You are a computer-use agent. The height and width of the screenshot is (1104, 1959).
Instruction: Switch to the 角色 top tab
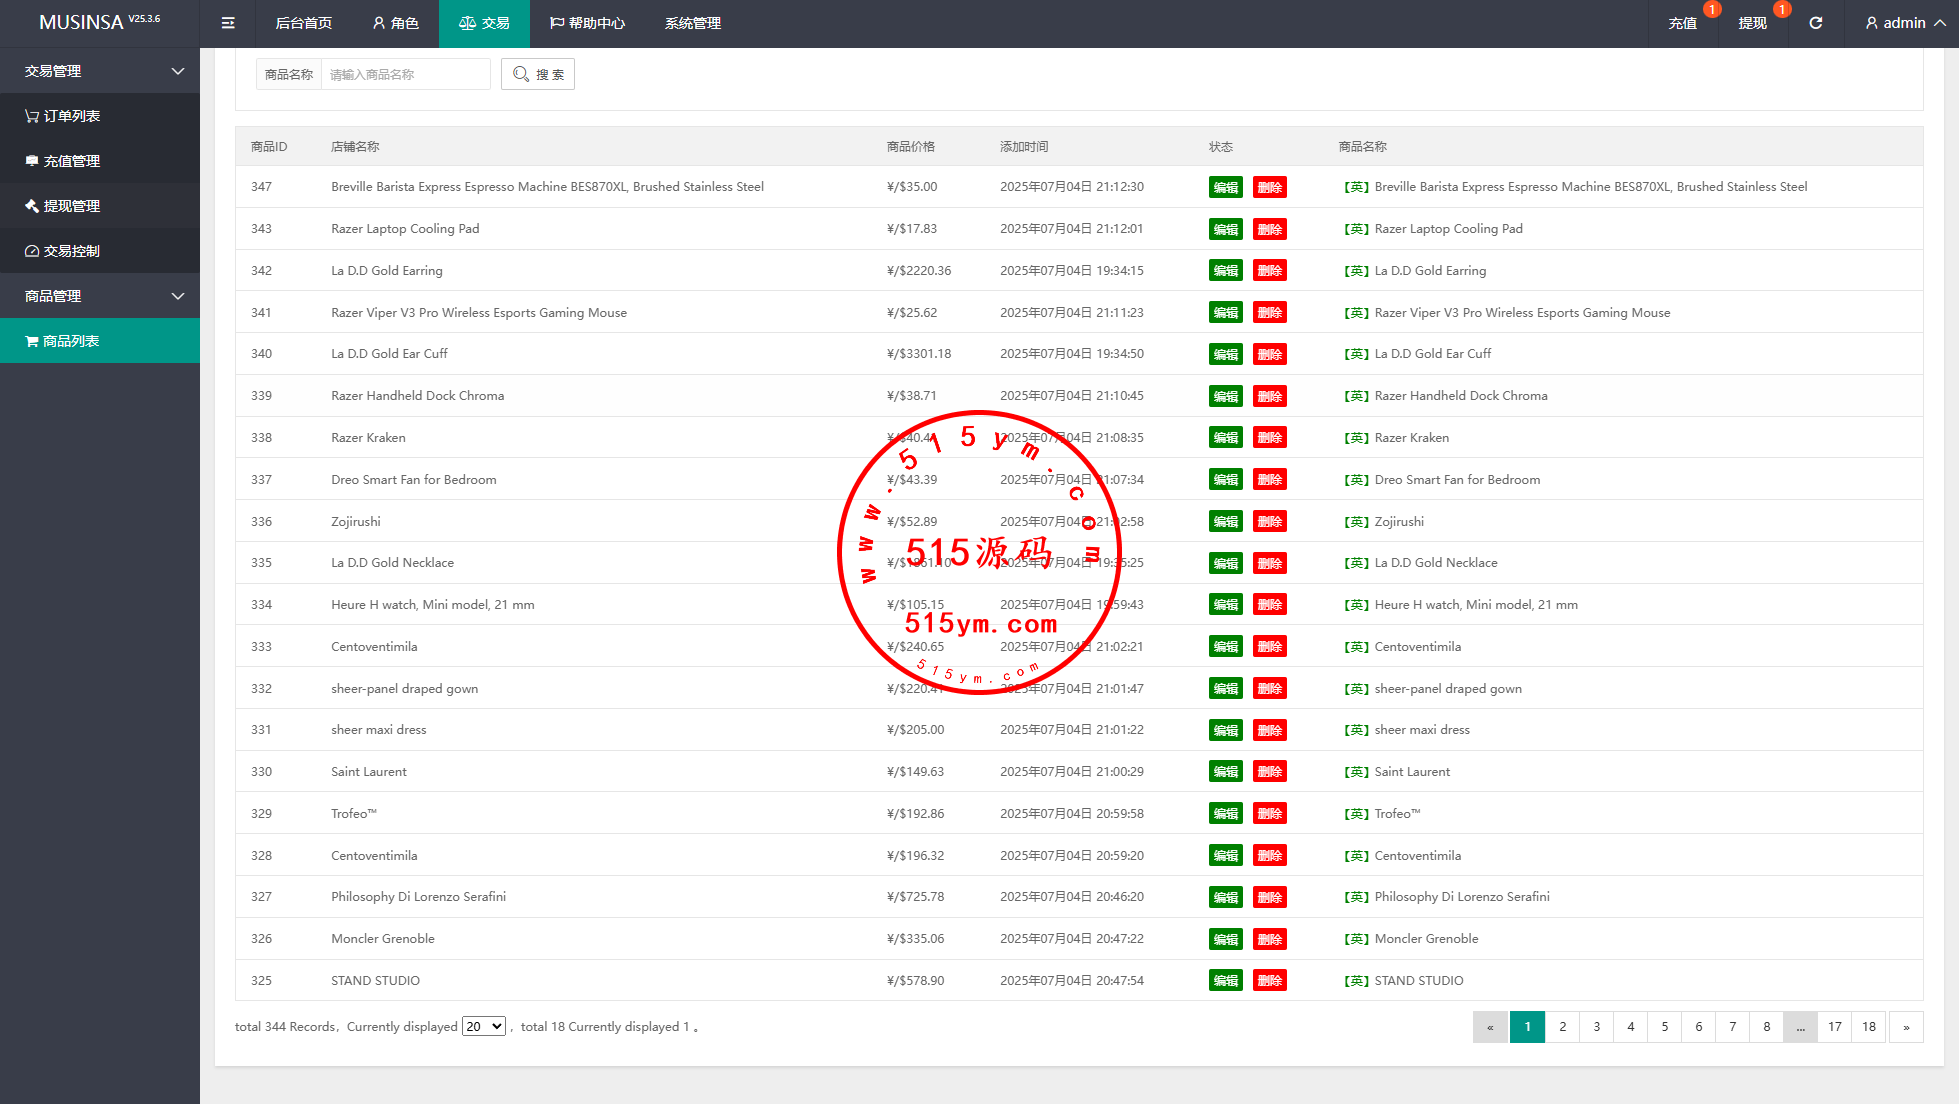tap(395, 23)
